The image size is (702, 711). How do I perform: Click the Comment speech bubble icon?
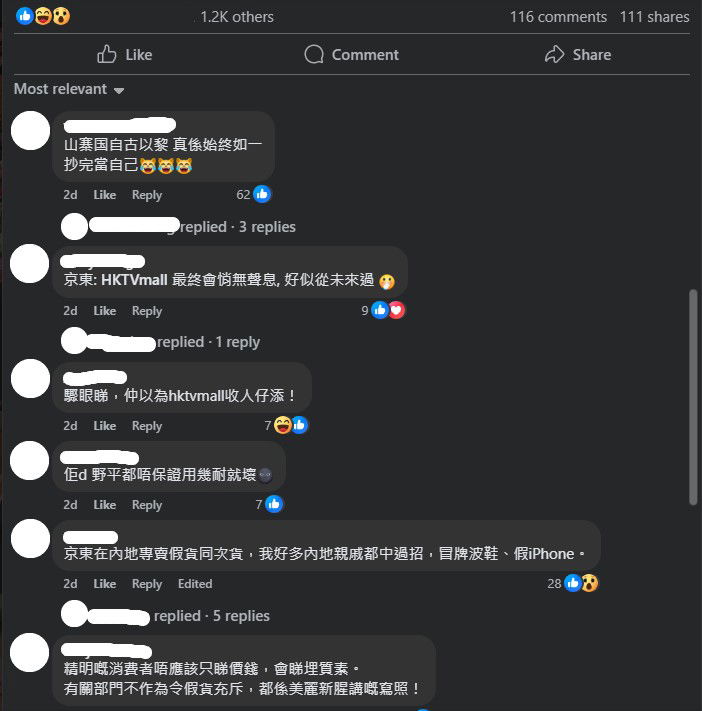click(x=314, y=54)
